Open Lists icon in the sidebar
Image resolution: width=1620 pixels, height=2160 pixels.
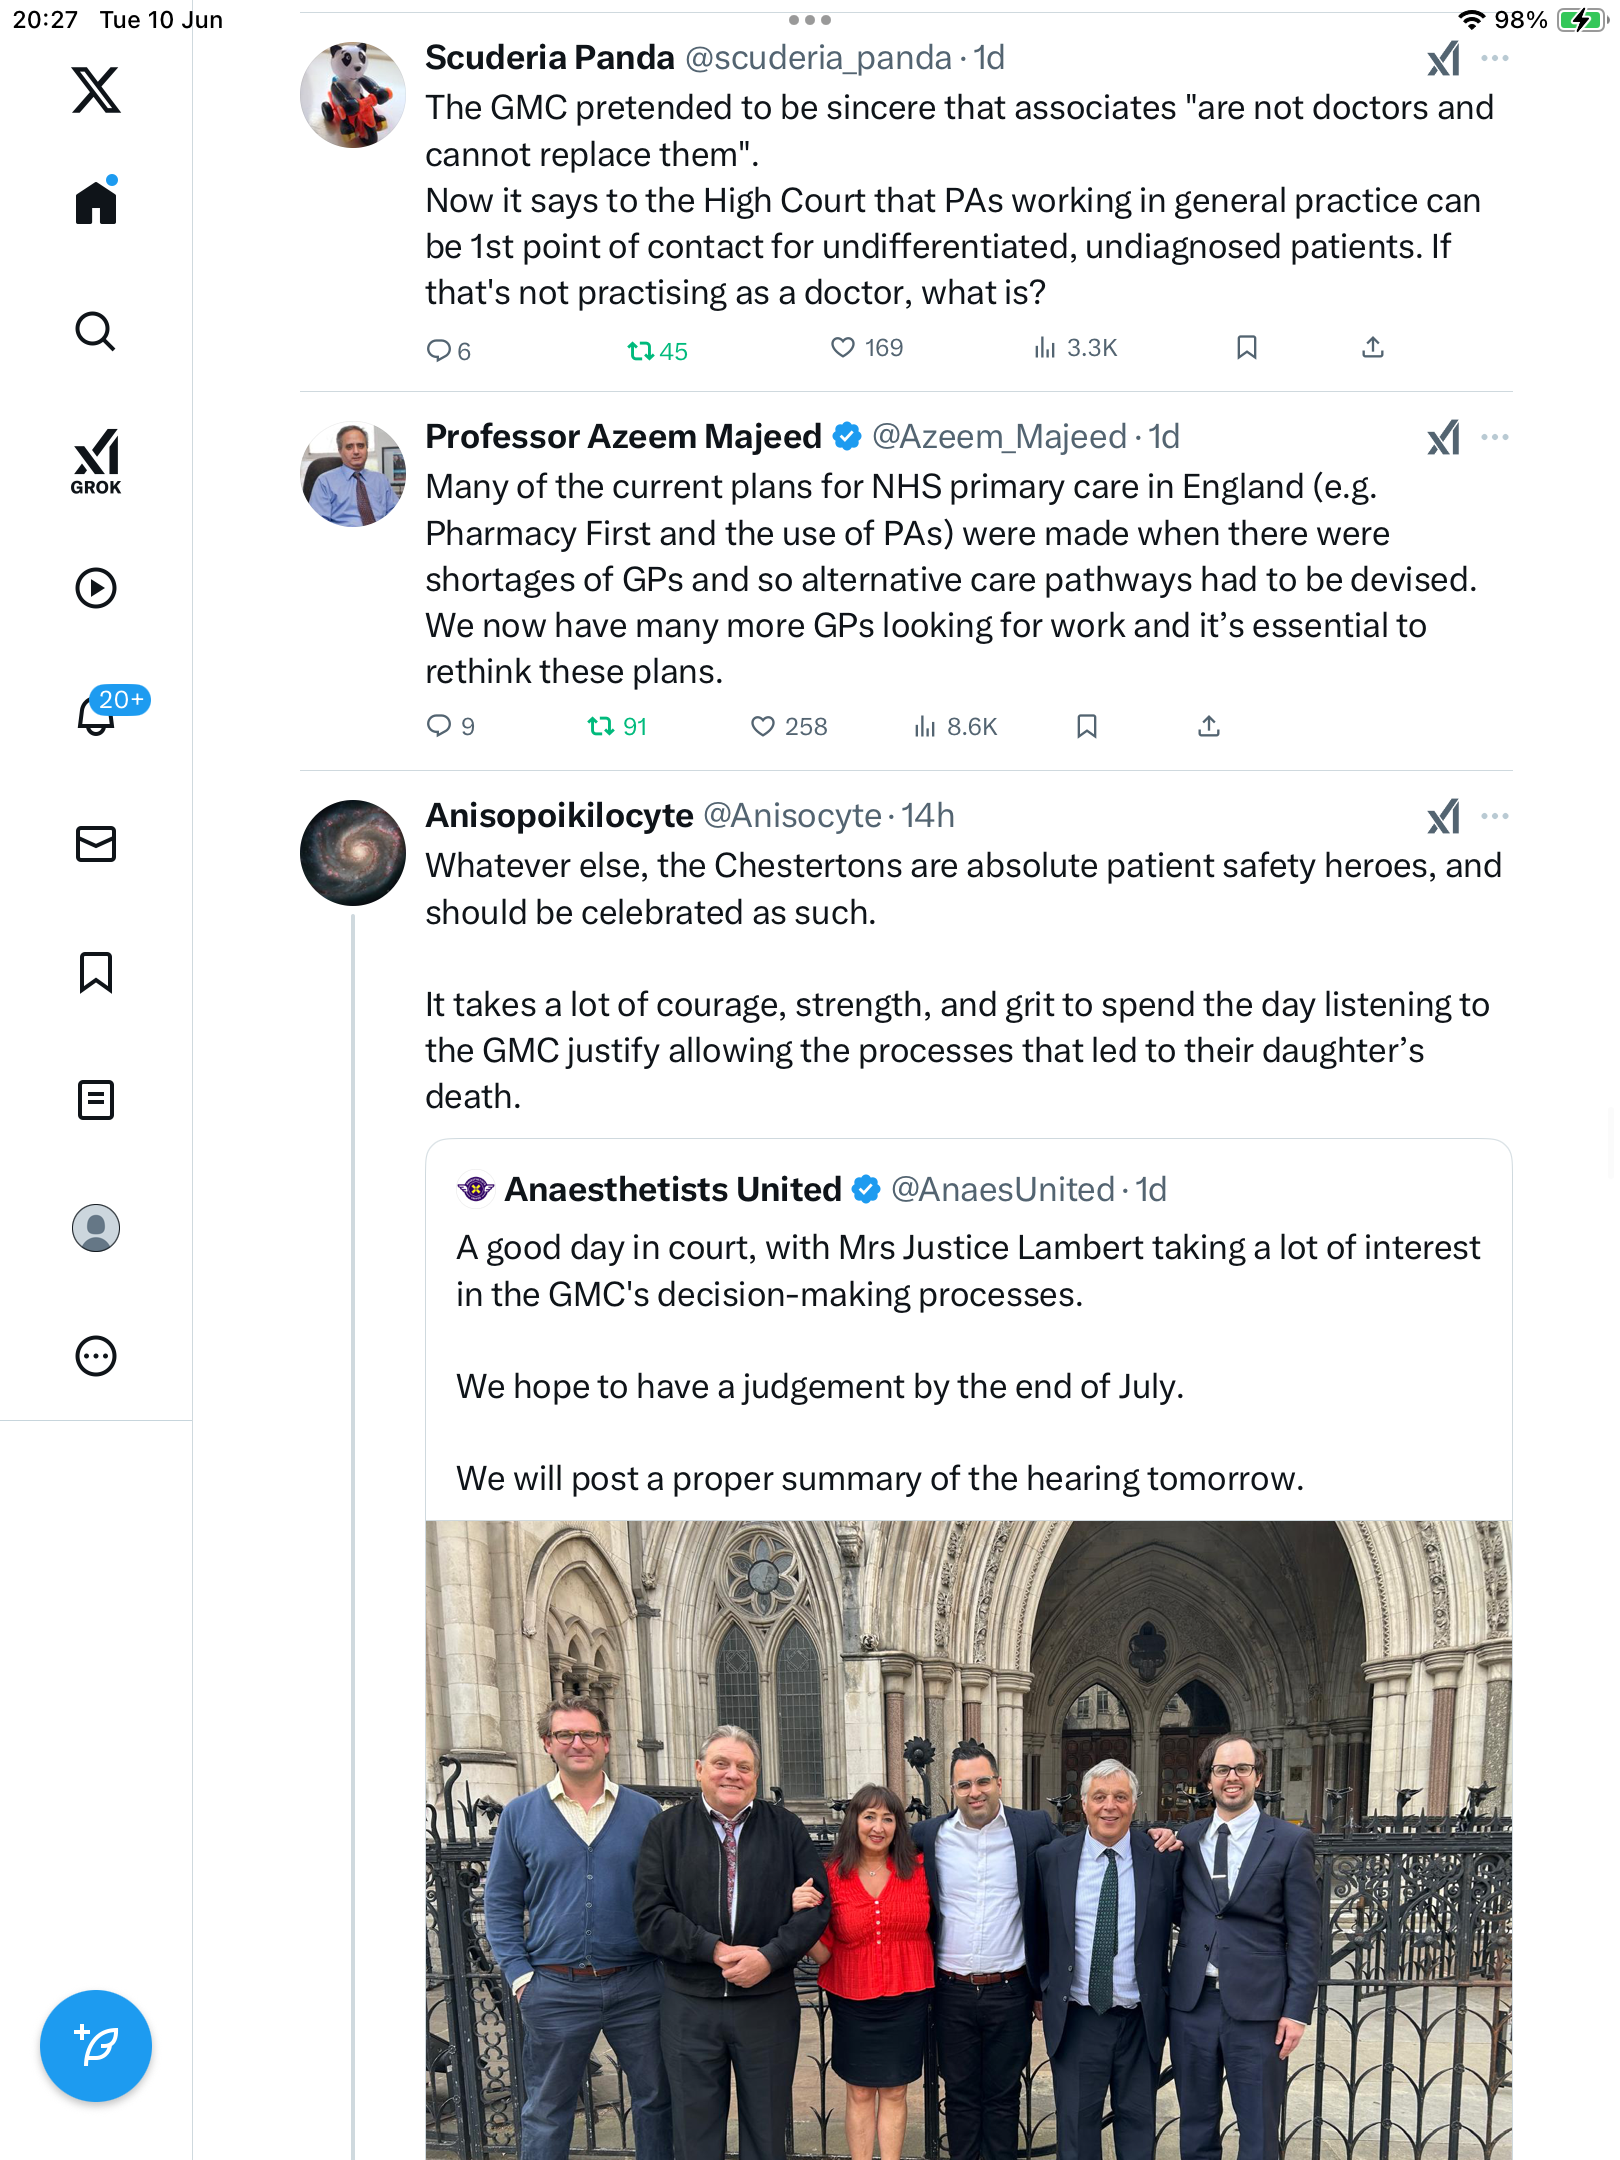96,1100
